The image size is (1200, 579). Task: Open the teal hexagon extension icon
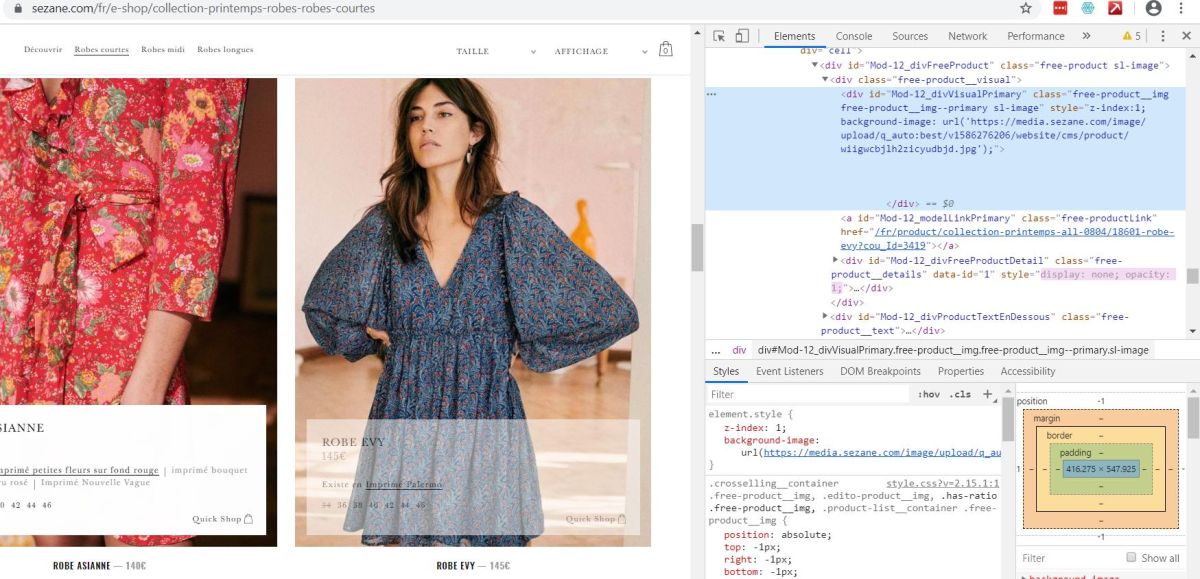coord(1088,8)
